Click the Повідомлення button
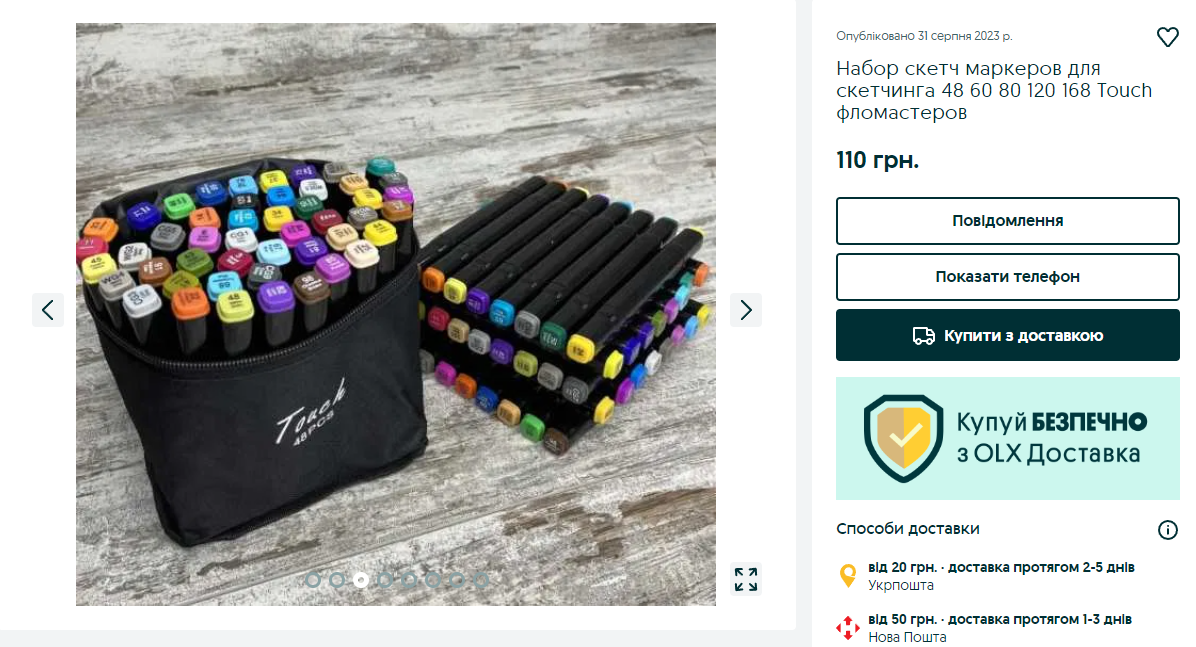Viewport: 1196px width, 647px height. (1008, 220)
